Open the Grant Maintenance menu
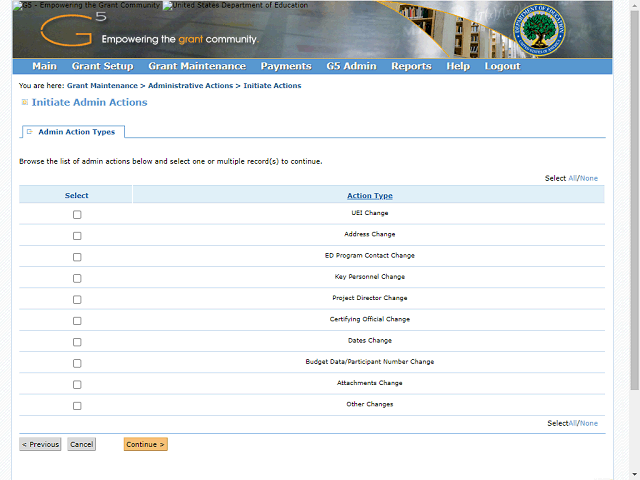Screen dimensions: 640x480 coord(197,66)
